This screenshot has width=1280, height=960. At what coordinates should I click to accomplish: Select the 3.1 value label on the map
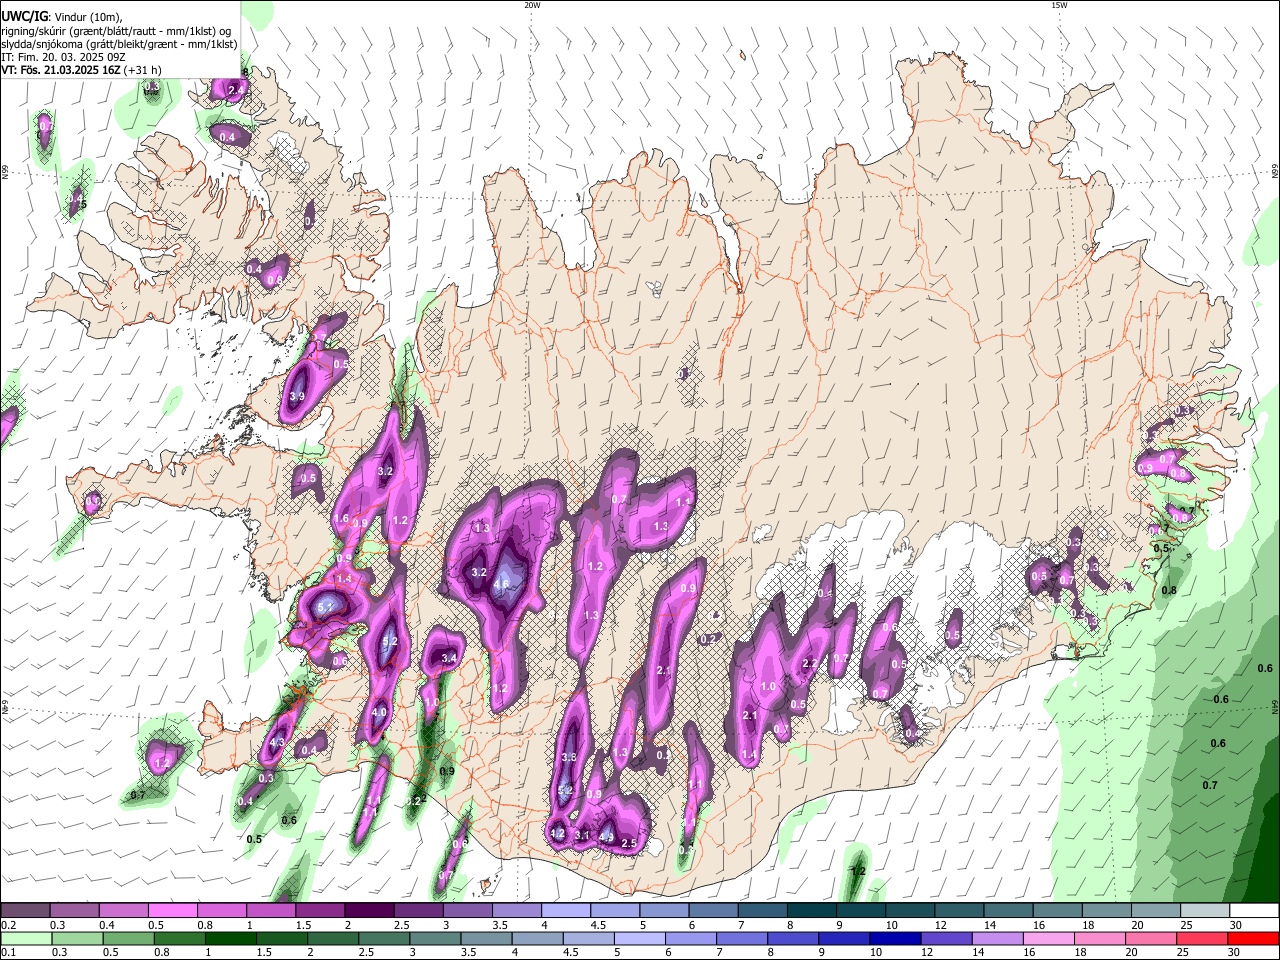point(583,835)
